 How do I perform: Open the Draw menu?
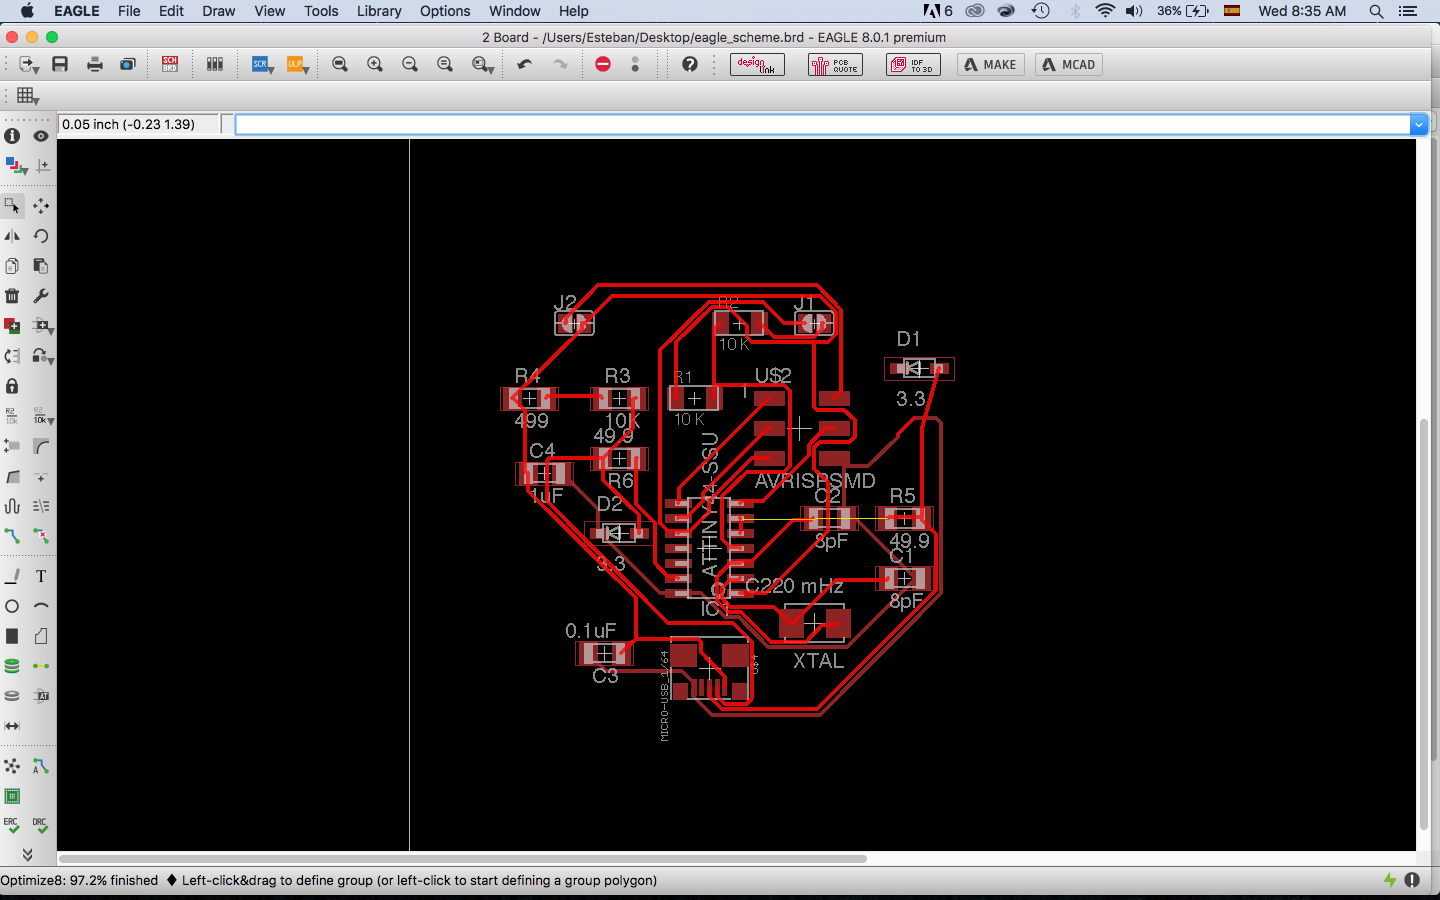click(218, 11)
